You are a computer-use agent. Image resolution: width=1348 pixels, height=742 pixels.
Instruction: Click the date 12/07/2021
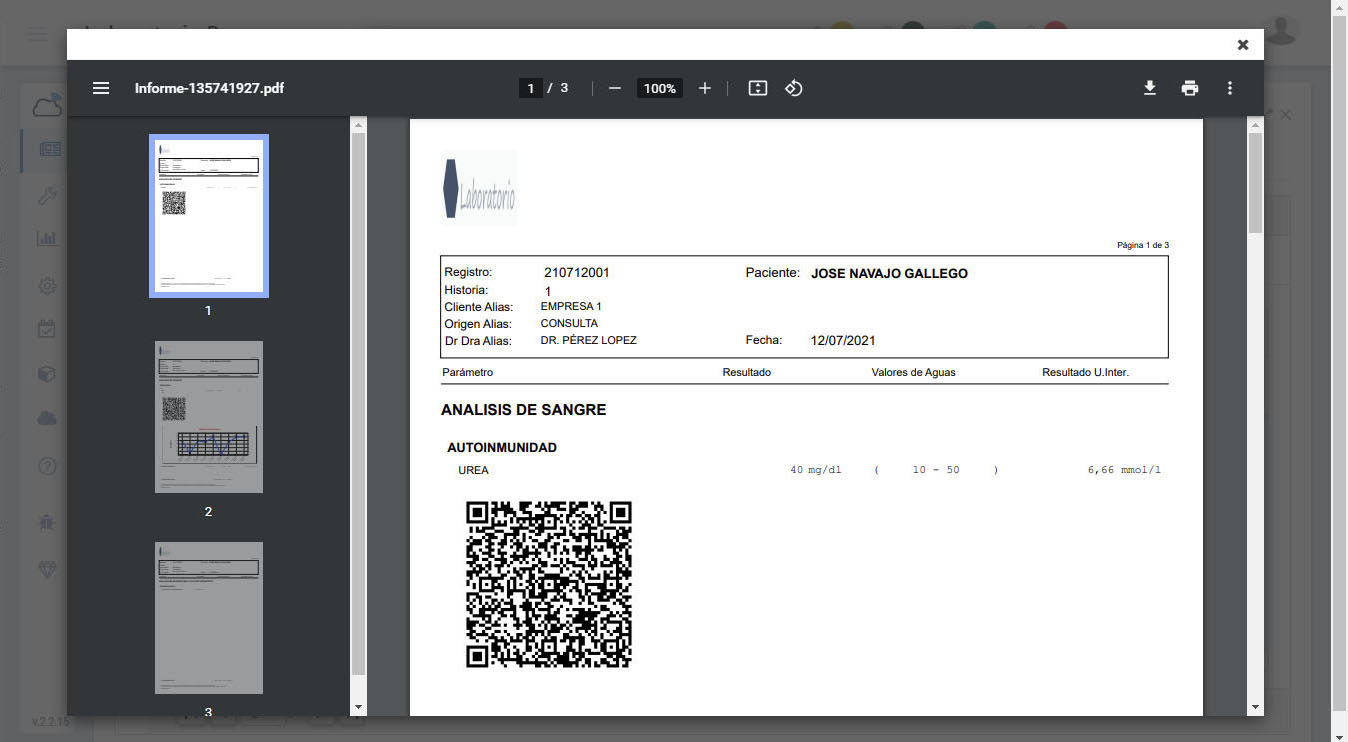coord(843,340)
